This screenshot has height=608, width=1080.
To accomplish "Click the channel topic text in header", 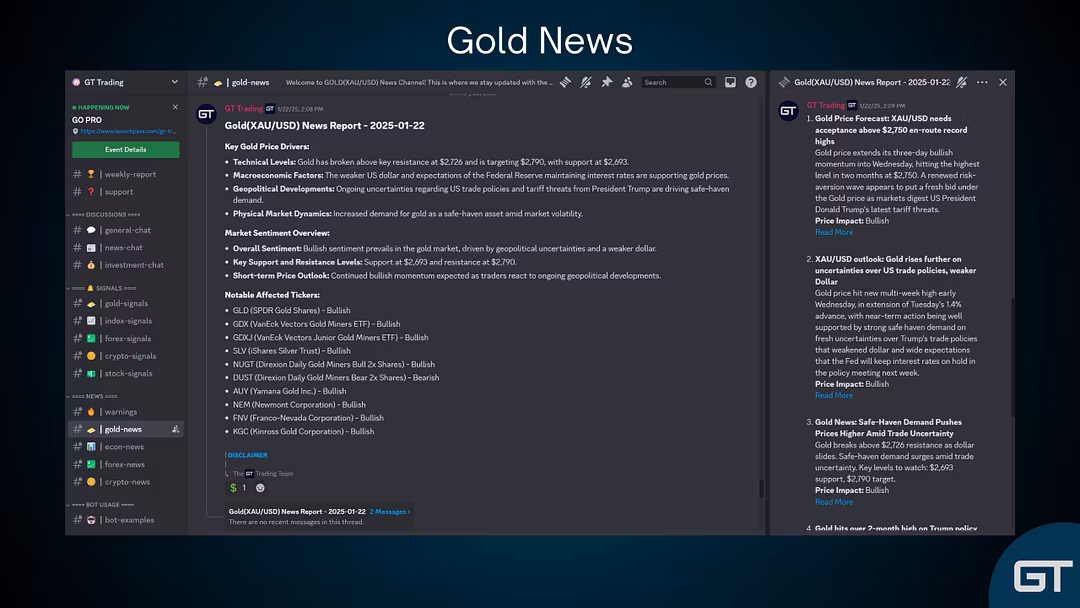I will pos(419,82).
